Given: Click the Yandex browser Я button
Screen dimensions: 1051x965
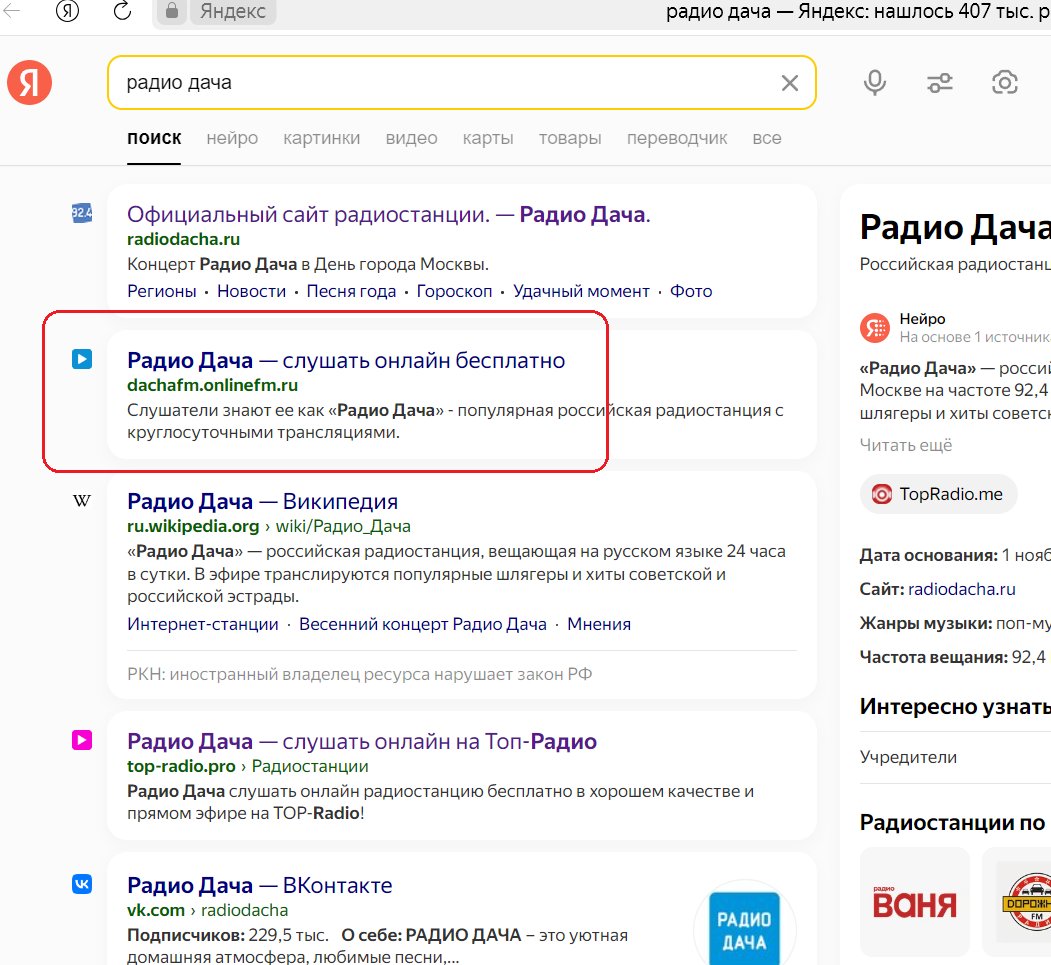Looking at the screenshot, I should click(x=67, y=11).
